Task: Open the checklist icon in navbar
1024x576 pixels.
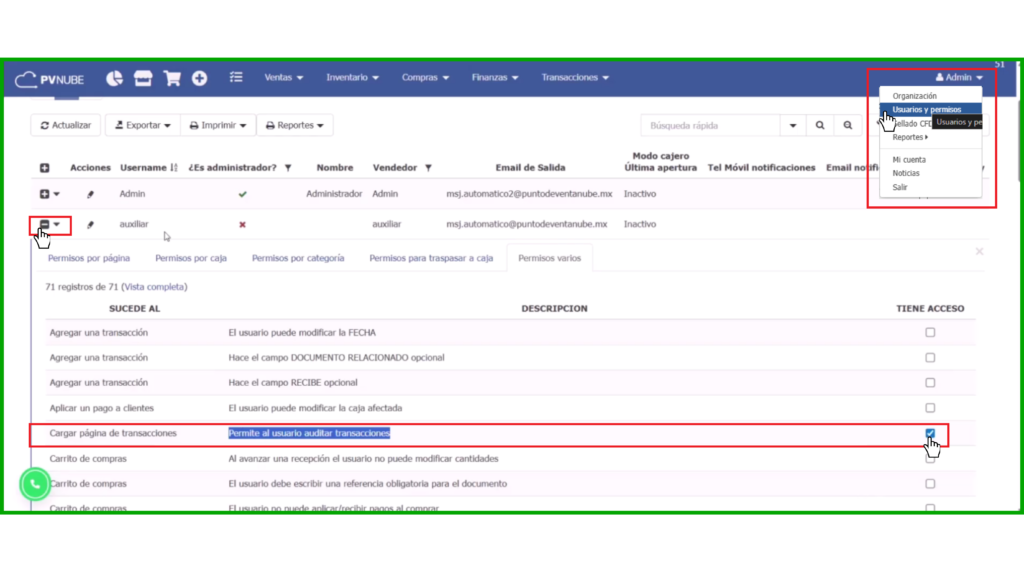Action: [236, 78]
